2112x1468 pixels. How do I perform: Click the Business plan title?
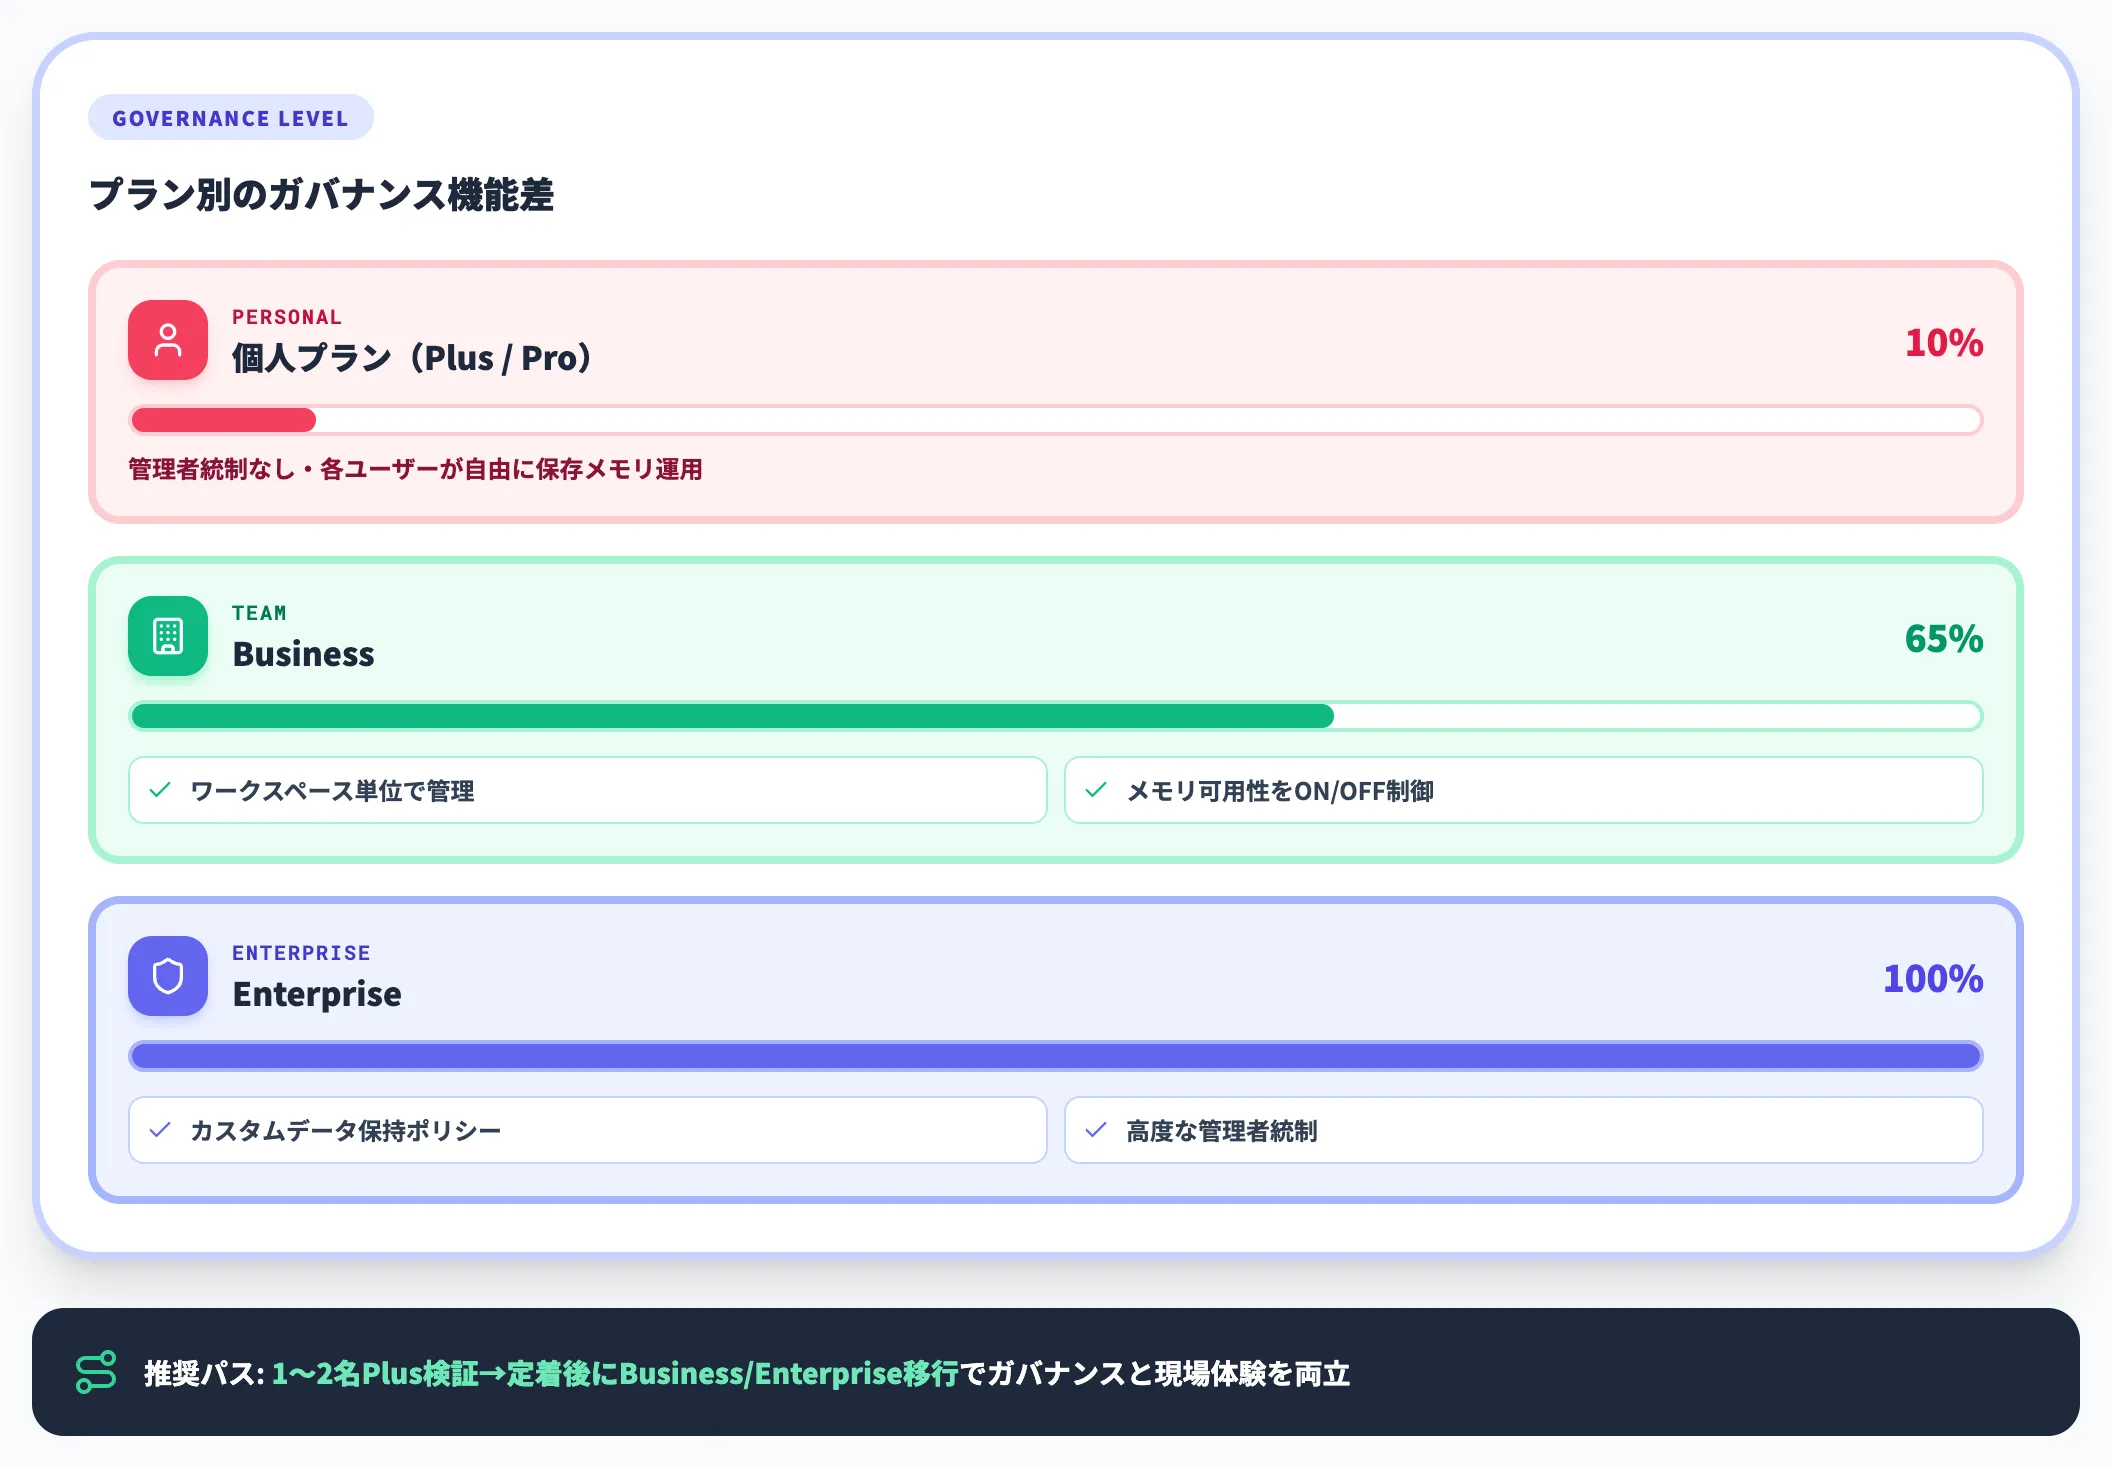(x=303, y=654)
